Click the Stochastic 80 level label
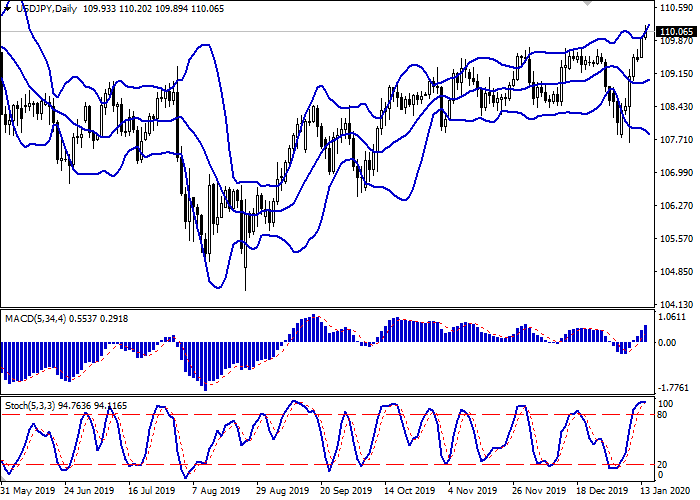Screen dimensions: 700x500 coord(663,415)
